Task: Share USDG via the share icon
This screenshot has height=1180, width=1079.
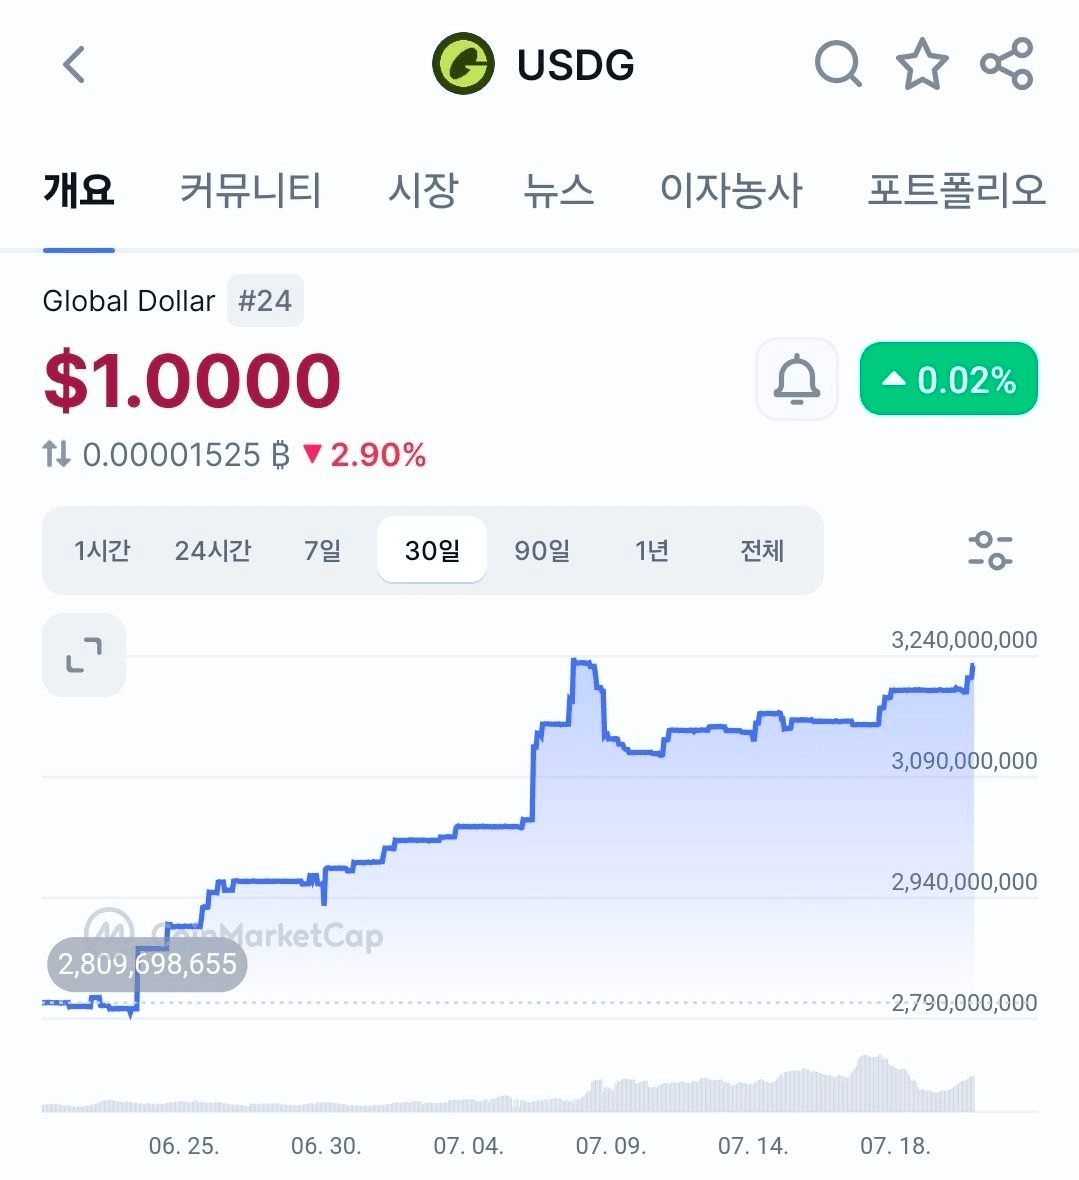Action: point(1007,64)
